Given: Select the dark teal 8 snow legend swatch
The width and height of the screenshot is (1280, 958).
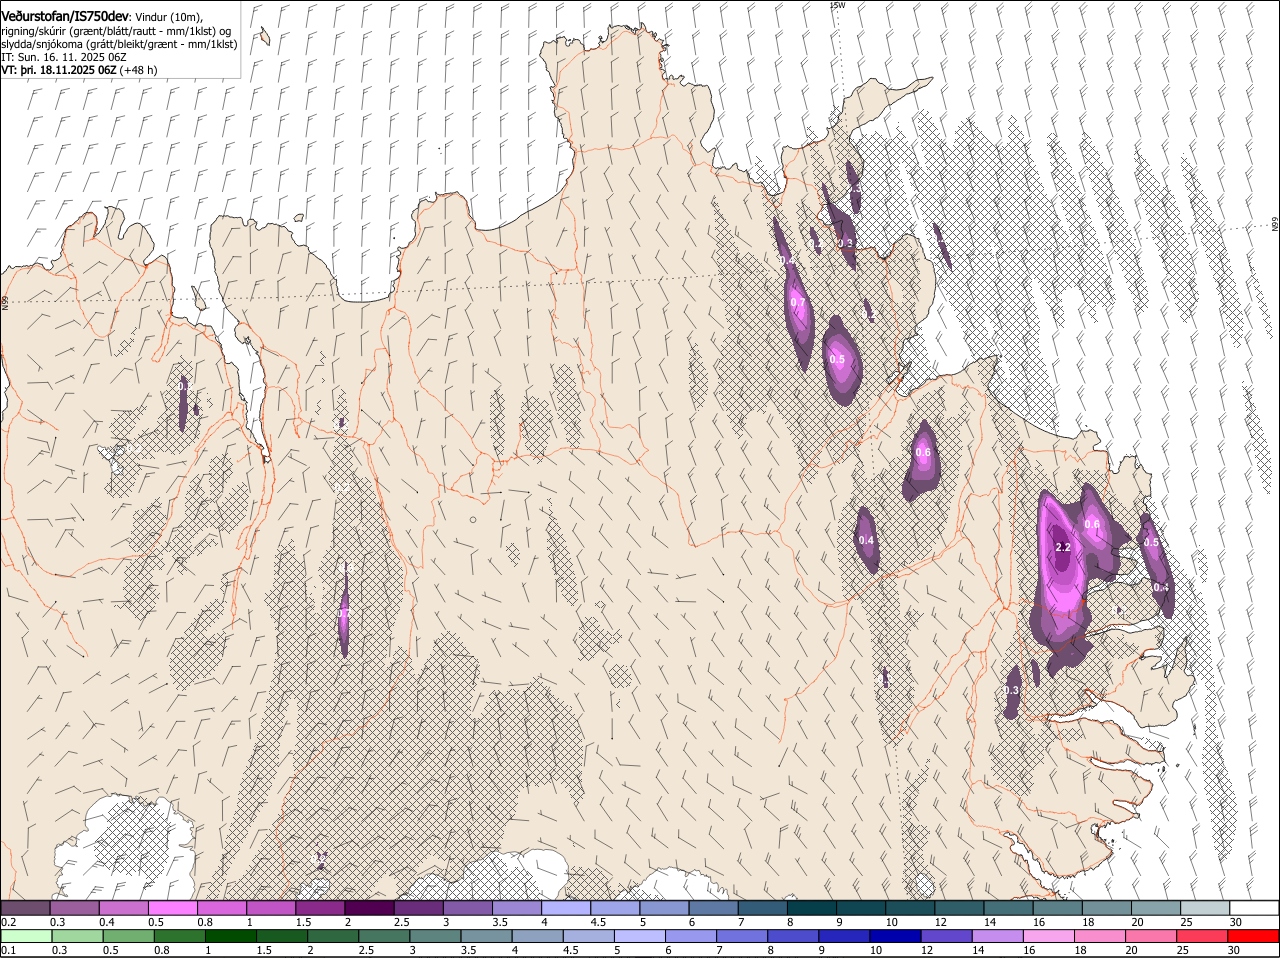Looking at the screenshot, I should (x=811, y=908).
